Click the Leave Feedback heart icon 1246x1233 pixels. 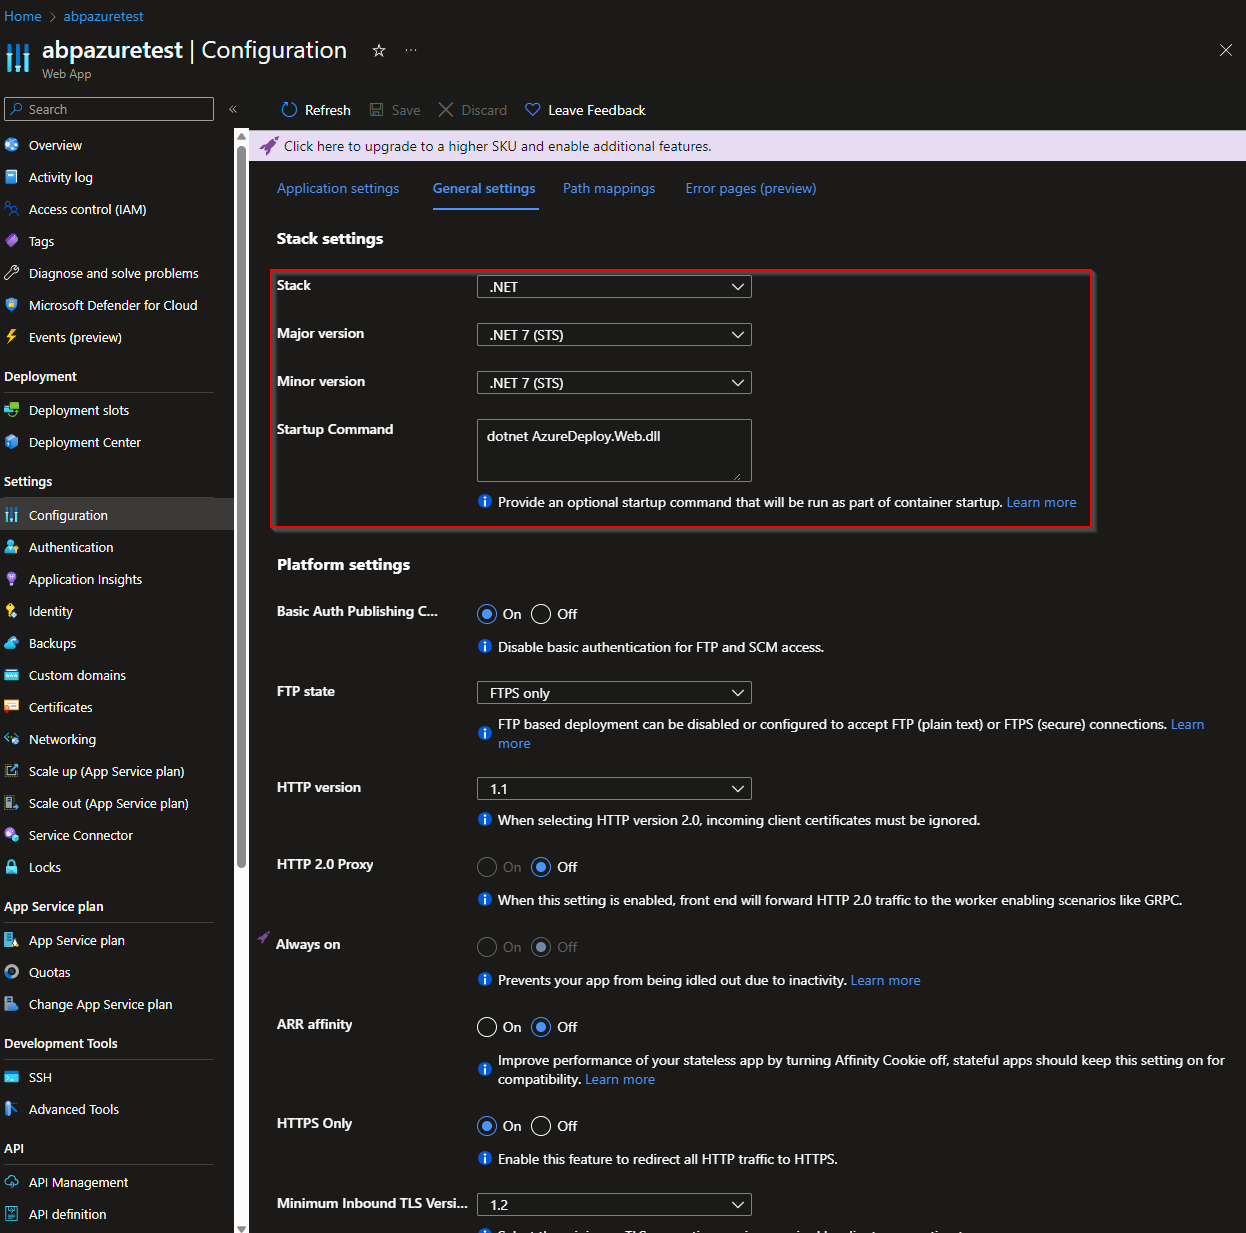pos(533,110)
